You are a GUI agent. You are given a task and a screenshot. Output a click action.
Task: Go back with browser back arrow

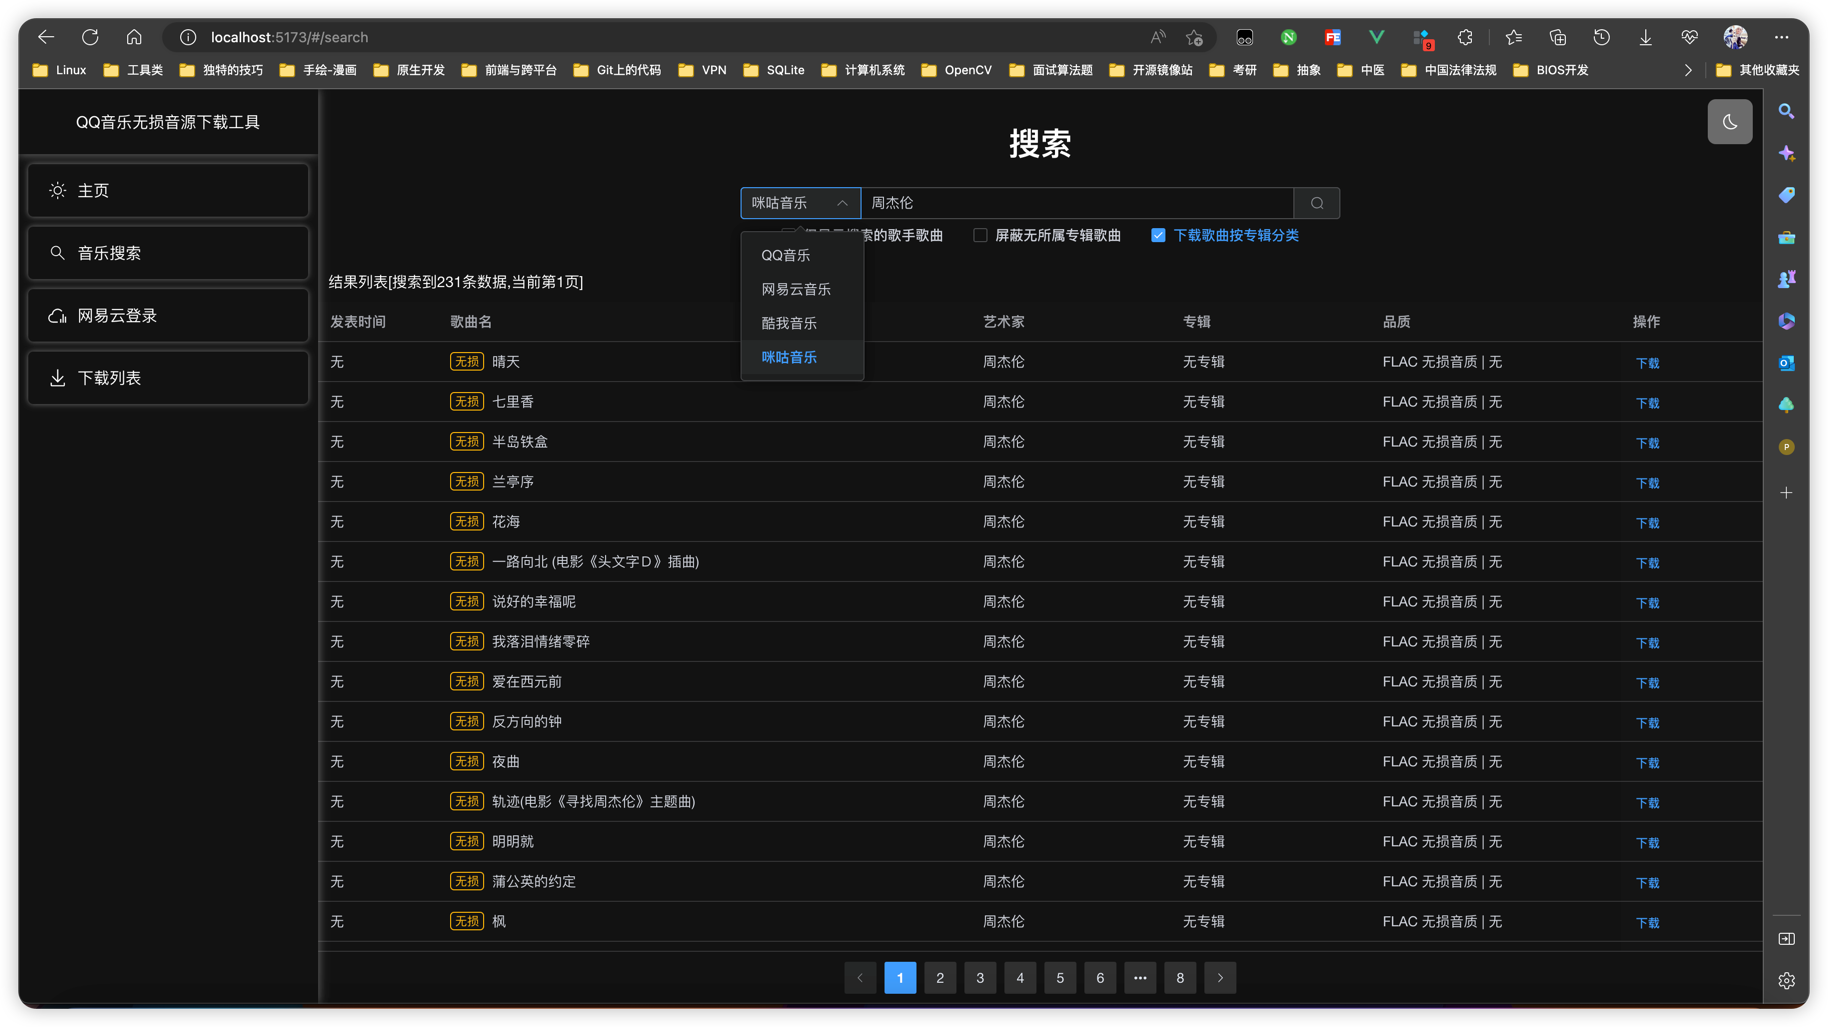click(x=46, y=37)
